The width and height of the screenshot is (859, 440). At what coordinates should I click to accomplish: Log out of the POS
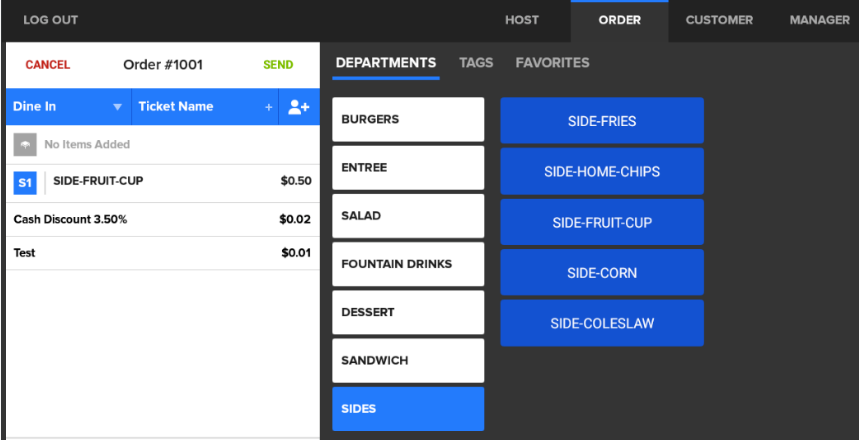point(51,20)
